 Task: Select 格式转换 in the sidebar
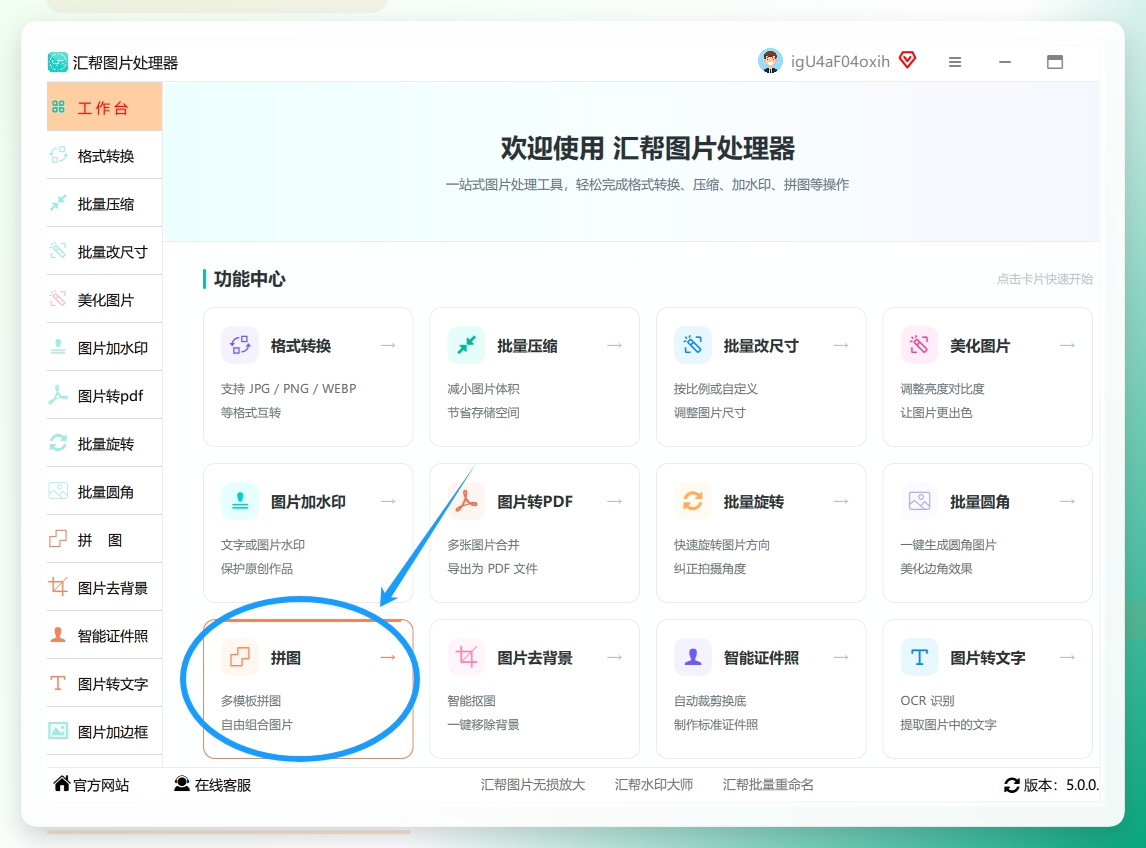(x=105, y=155)
